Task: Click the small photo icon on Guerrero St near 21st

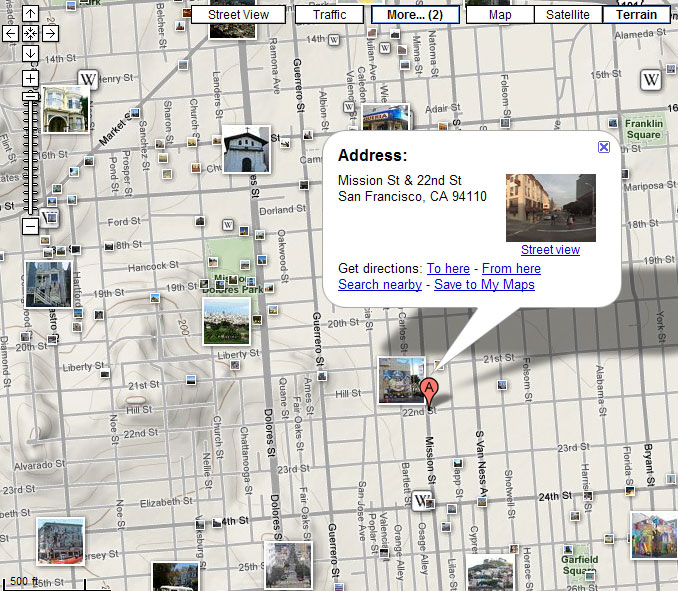Action: 322,376
